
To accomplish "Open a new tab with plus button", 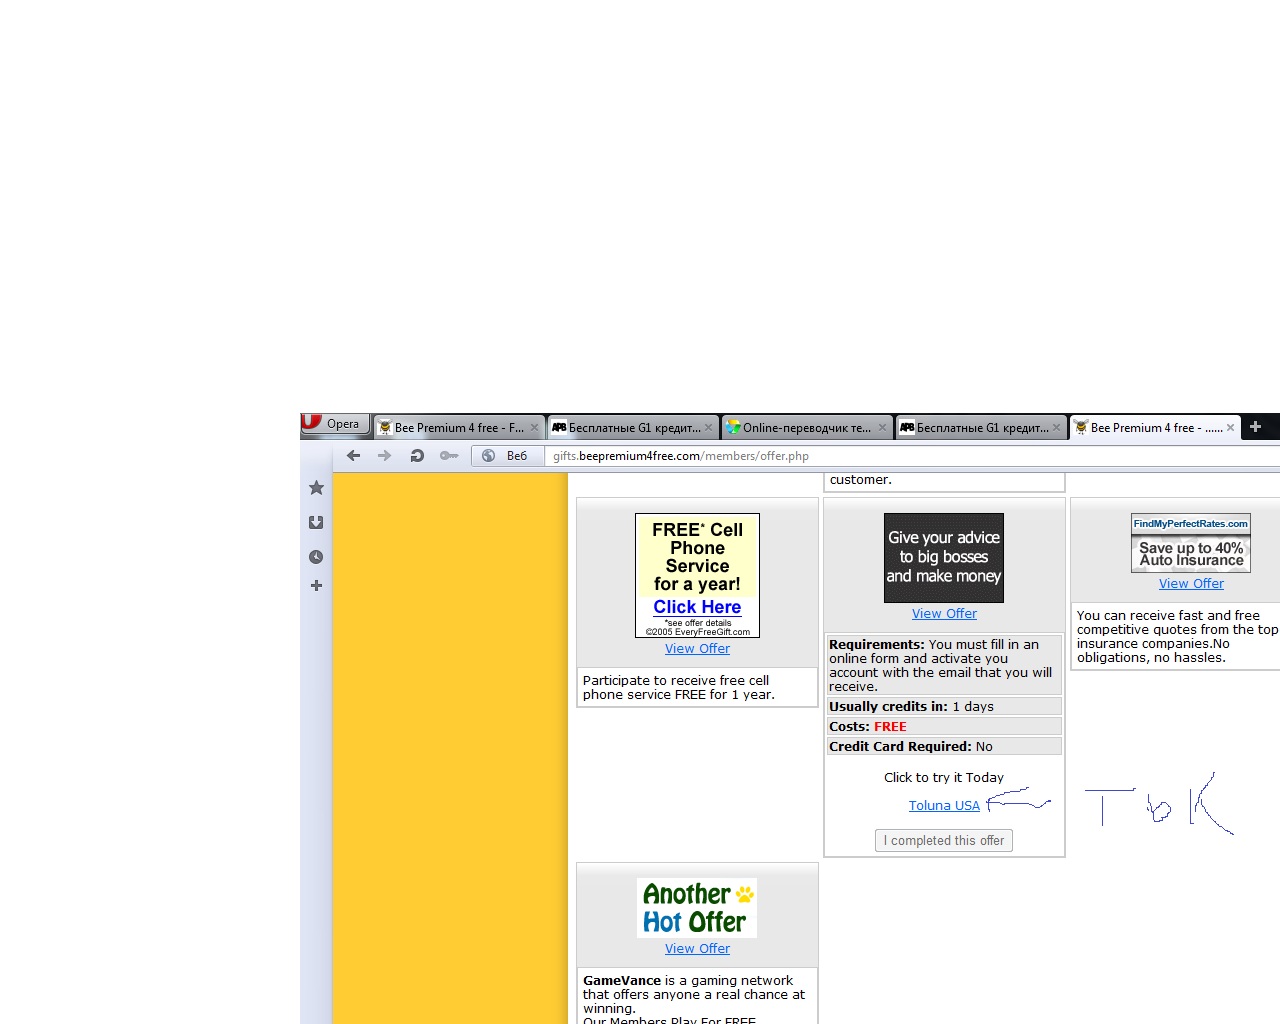I will [x=1256, y=427].
